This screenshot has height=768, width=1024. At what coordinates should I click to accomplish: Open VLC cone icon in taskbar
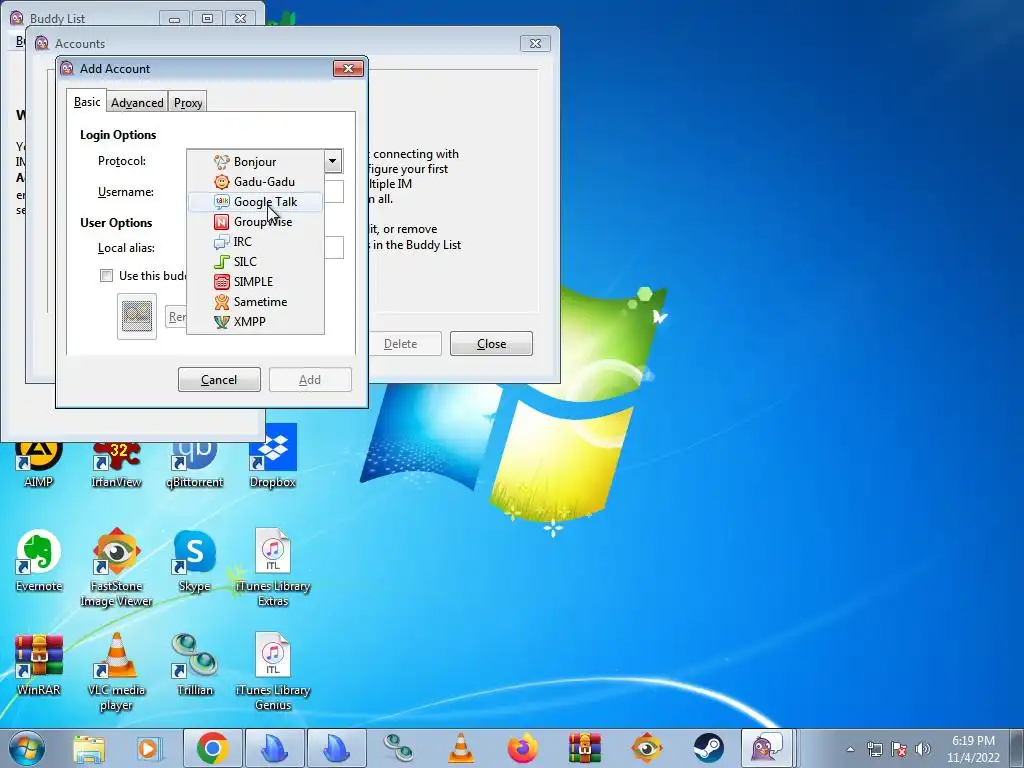461,748
